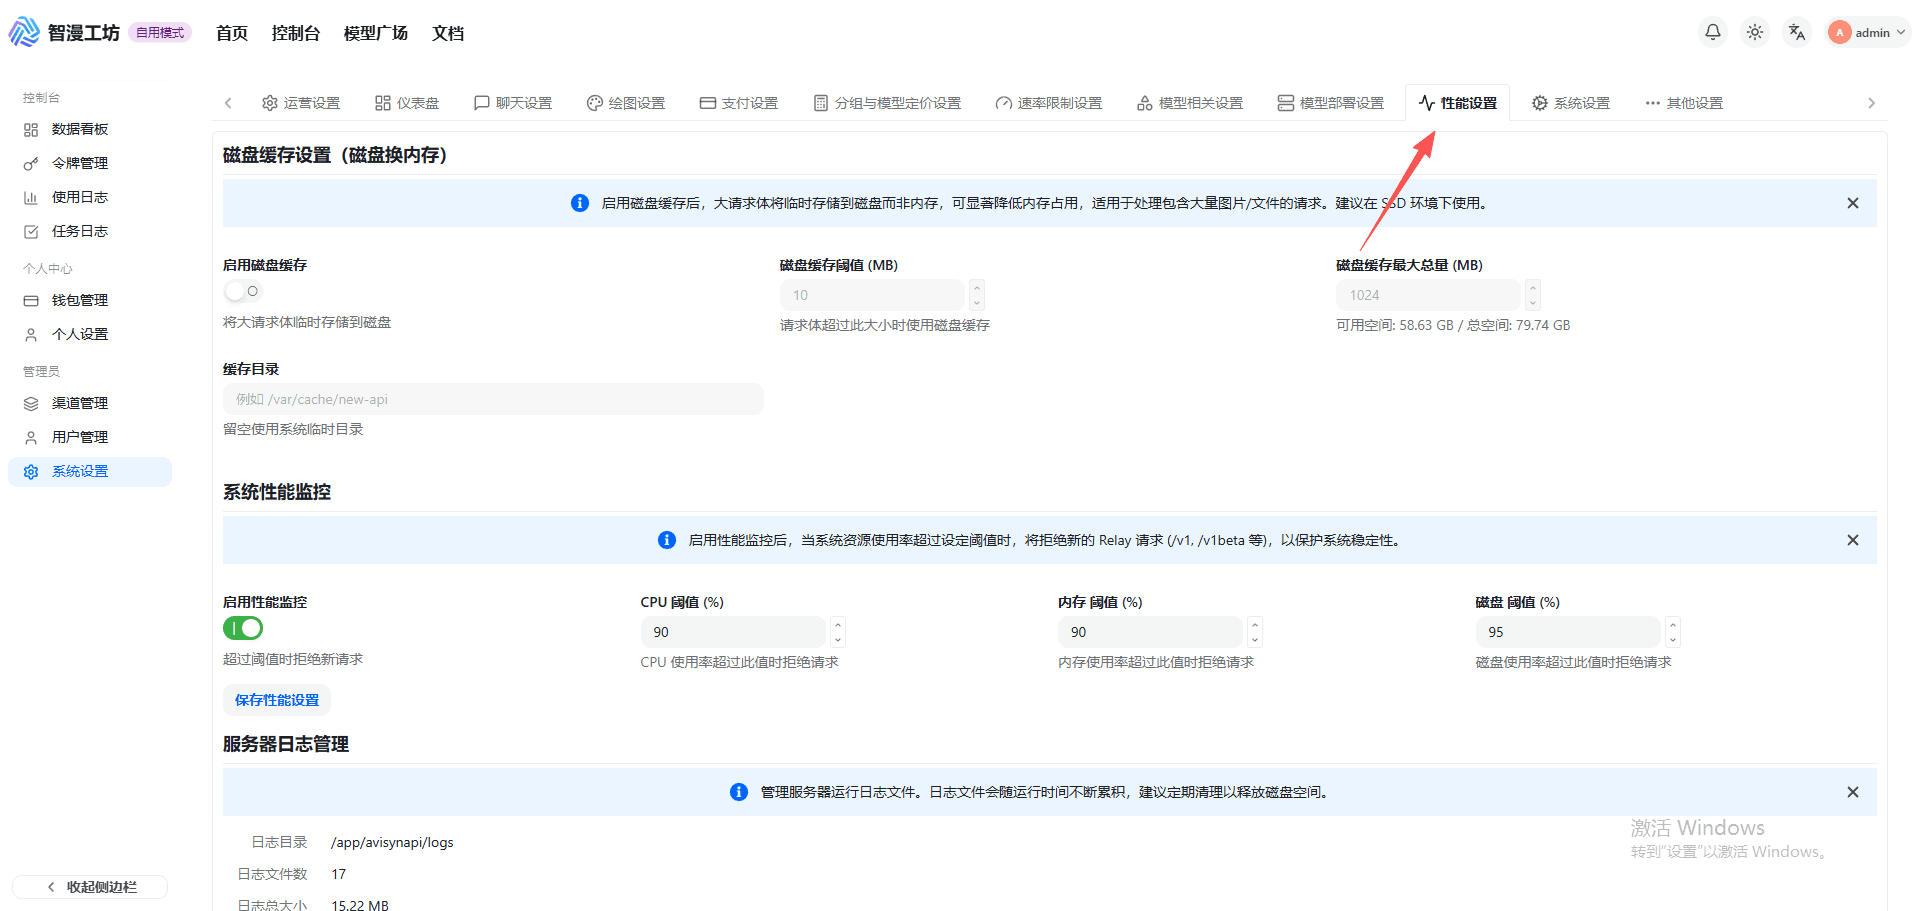Open the notifications bell
The height and width of the screenshot is (911, 1920).
point(1713,32)
